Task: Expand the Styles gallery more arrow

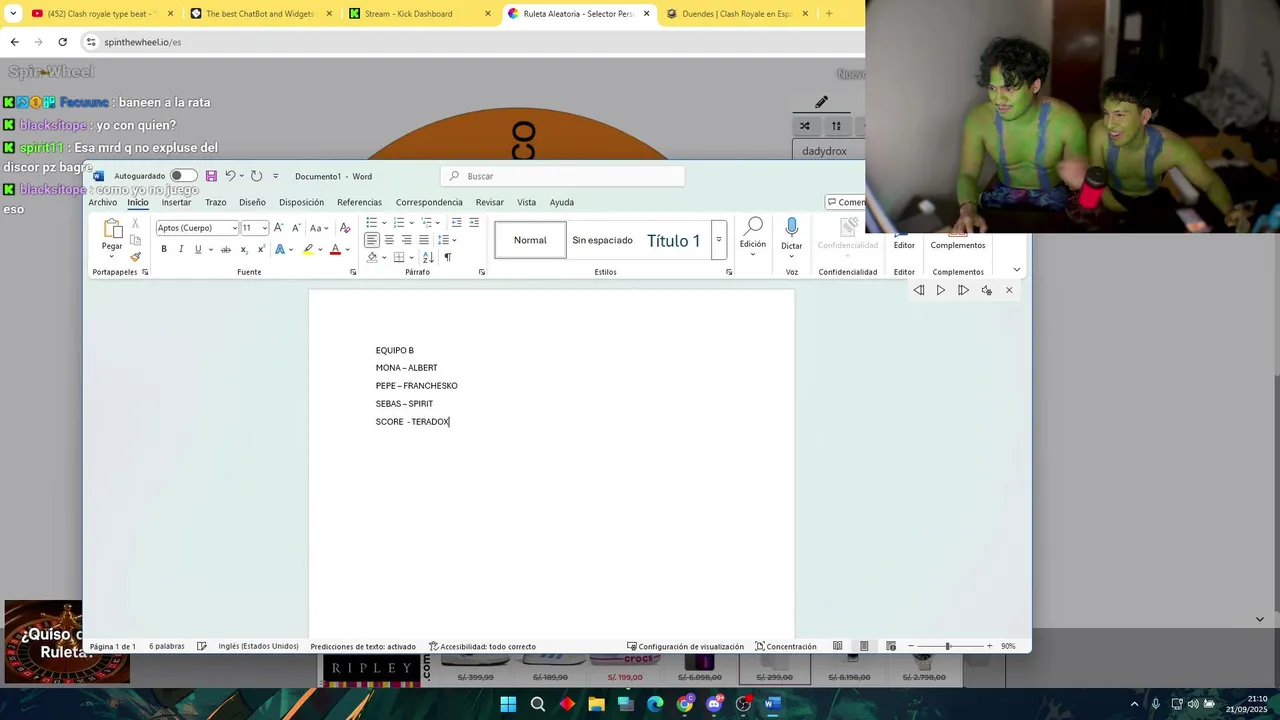Action: coord(718,240)
